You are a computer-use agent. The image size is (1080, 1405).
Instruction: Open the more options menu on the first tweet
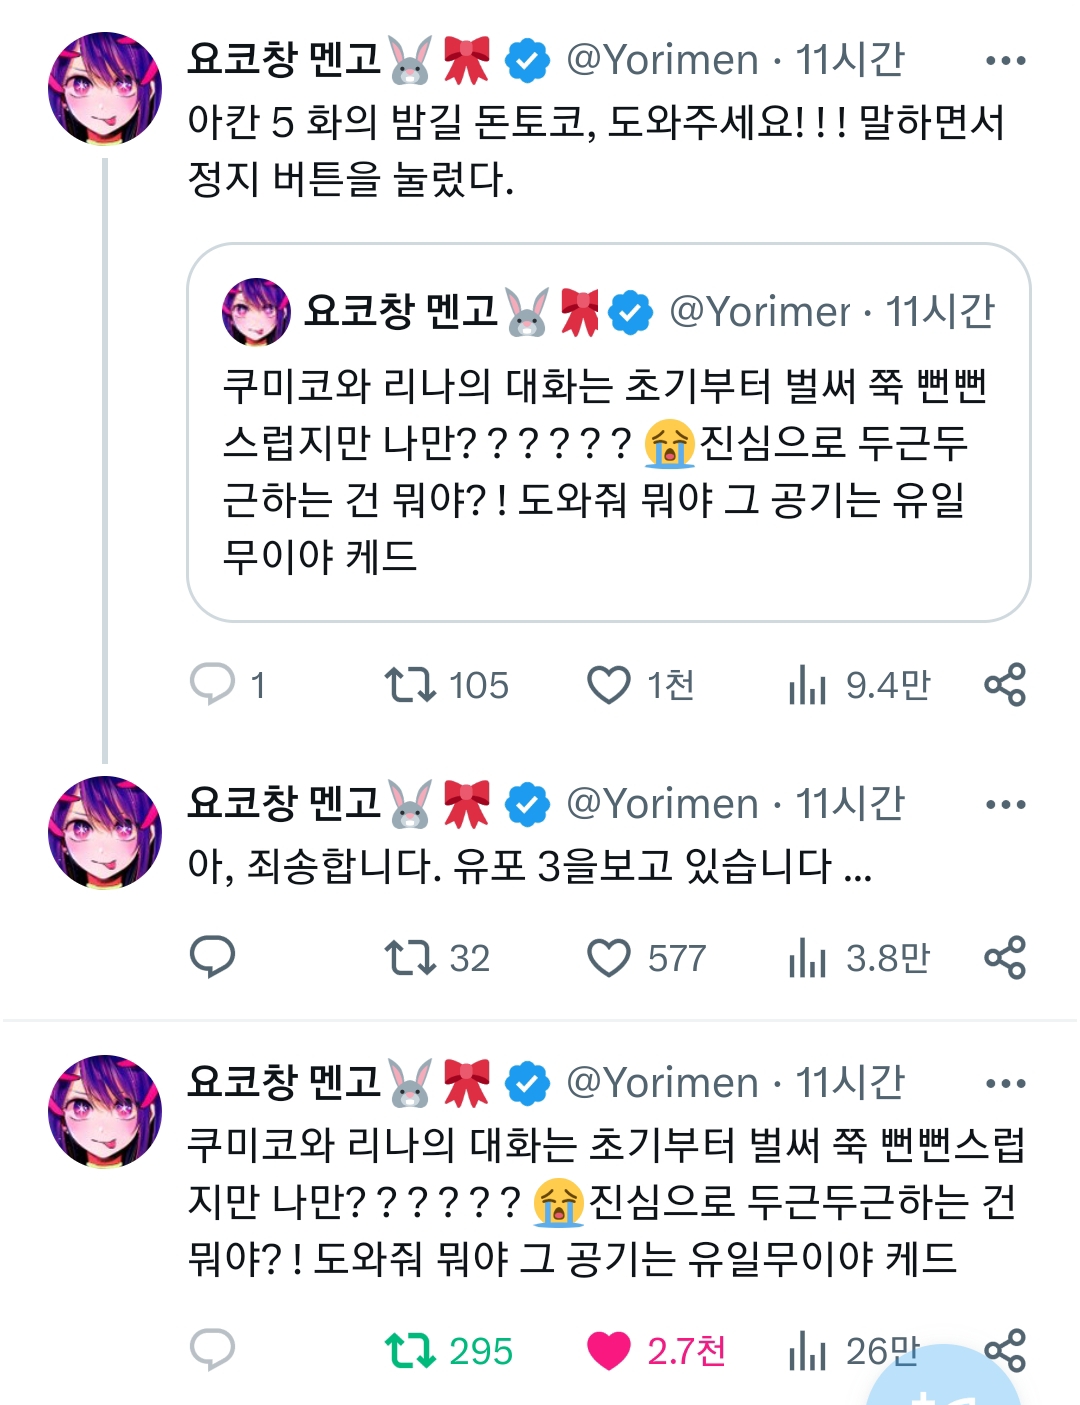[1005, 61]
